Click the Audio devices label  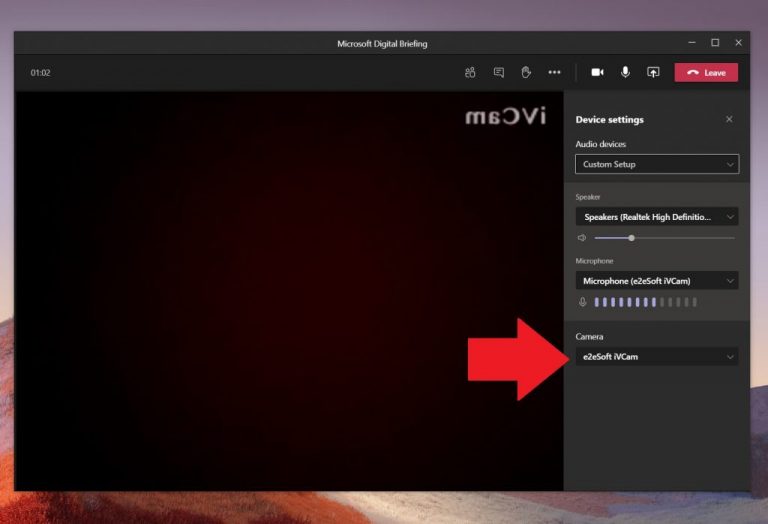click(x=600, y=144)
